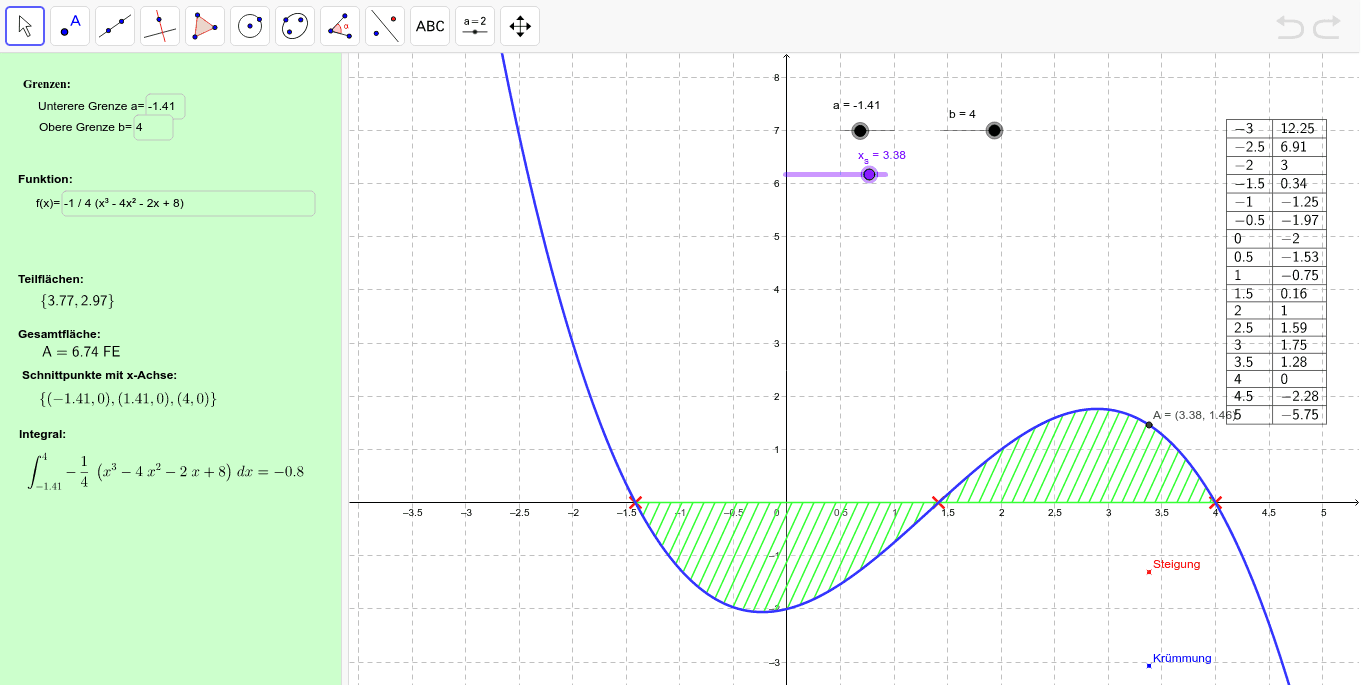The height and width of the screenshot is (687, 1361).
Task: Click the red zero marker at x=4
Action: 1216,502
